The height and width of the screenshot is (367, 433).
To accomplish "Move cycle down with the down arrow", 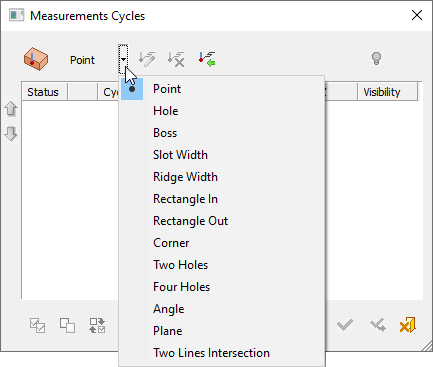I will click(11, 133).
